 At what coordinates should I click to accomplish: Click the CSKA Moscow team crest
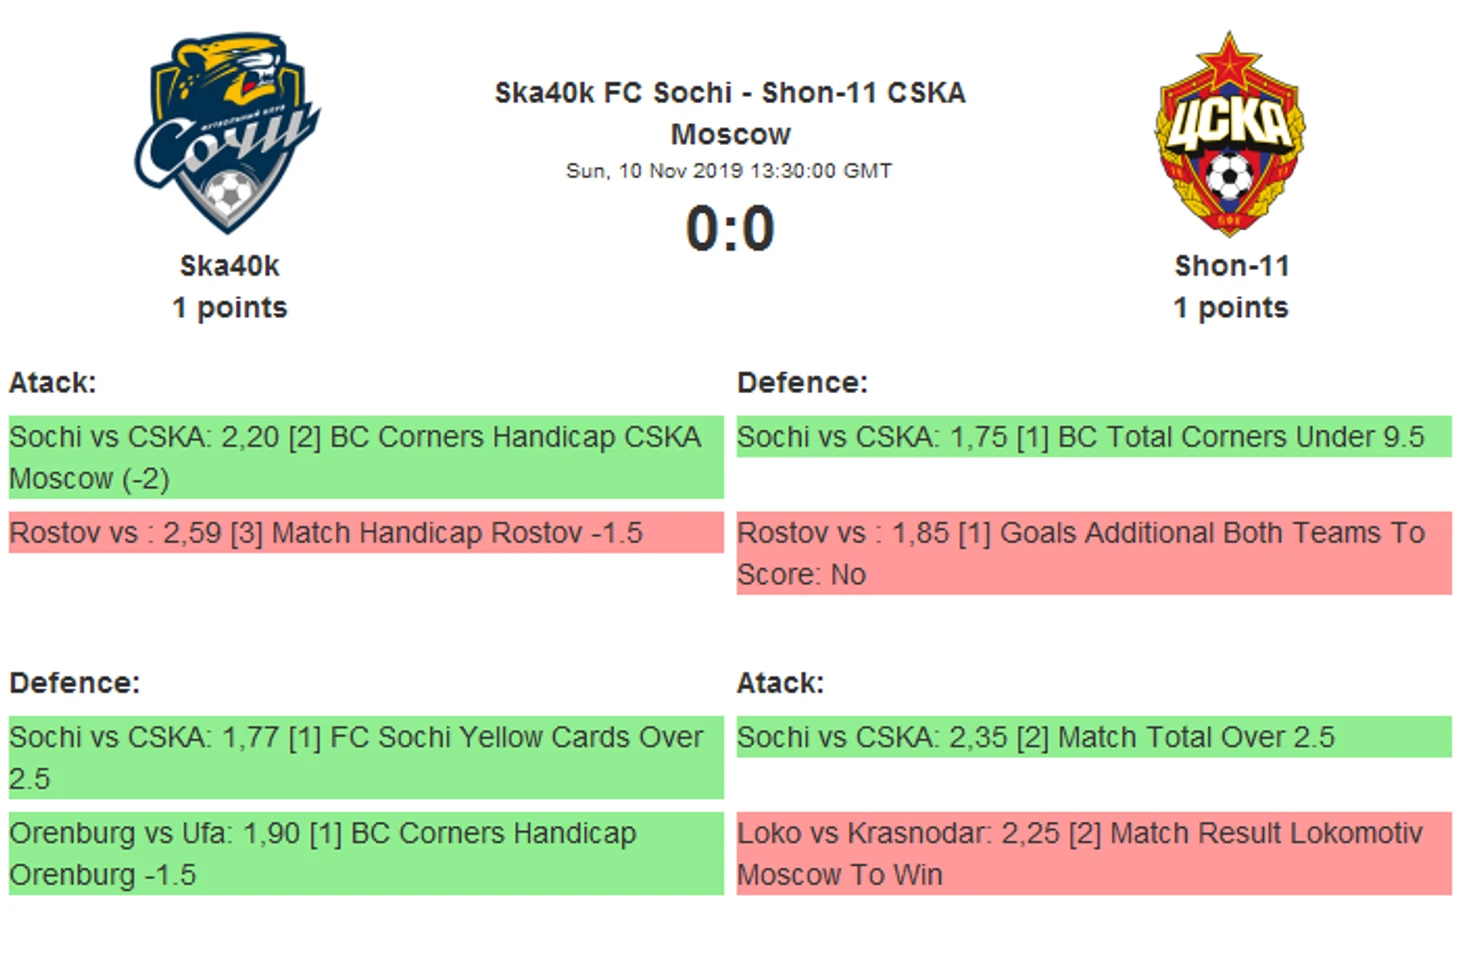(x=1229, y=133)
